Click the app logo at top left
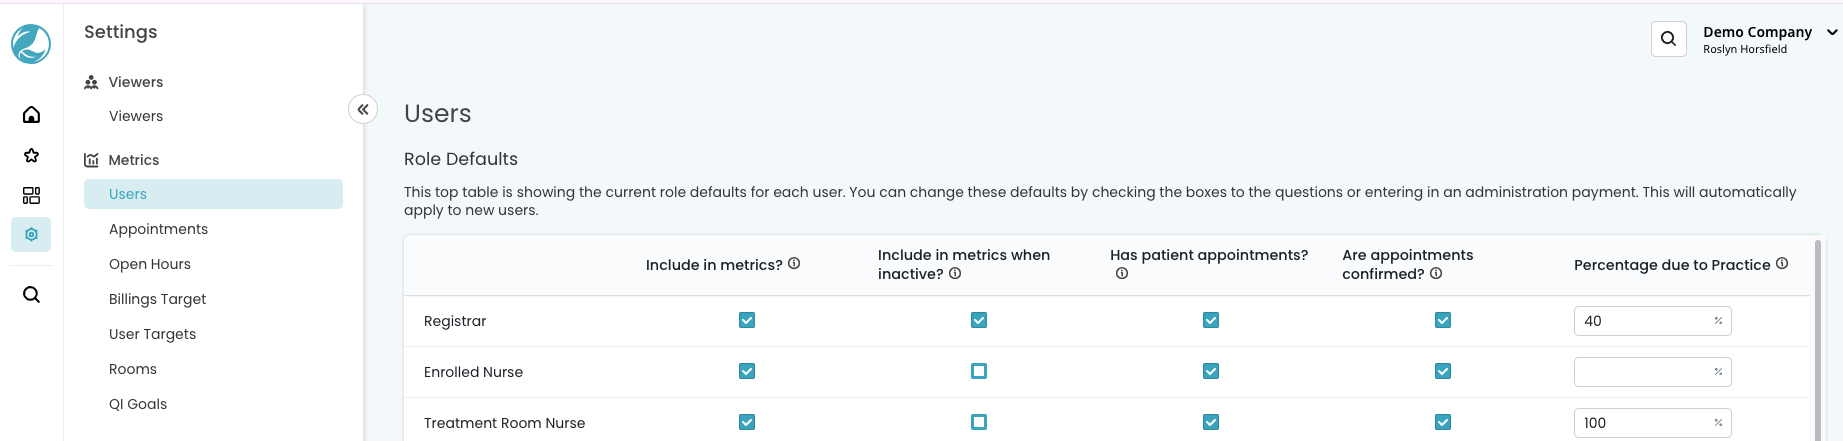1843x441 pixels. coord(31,44)
